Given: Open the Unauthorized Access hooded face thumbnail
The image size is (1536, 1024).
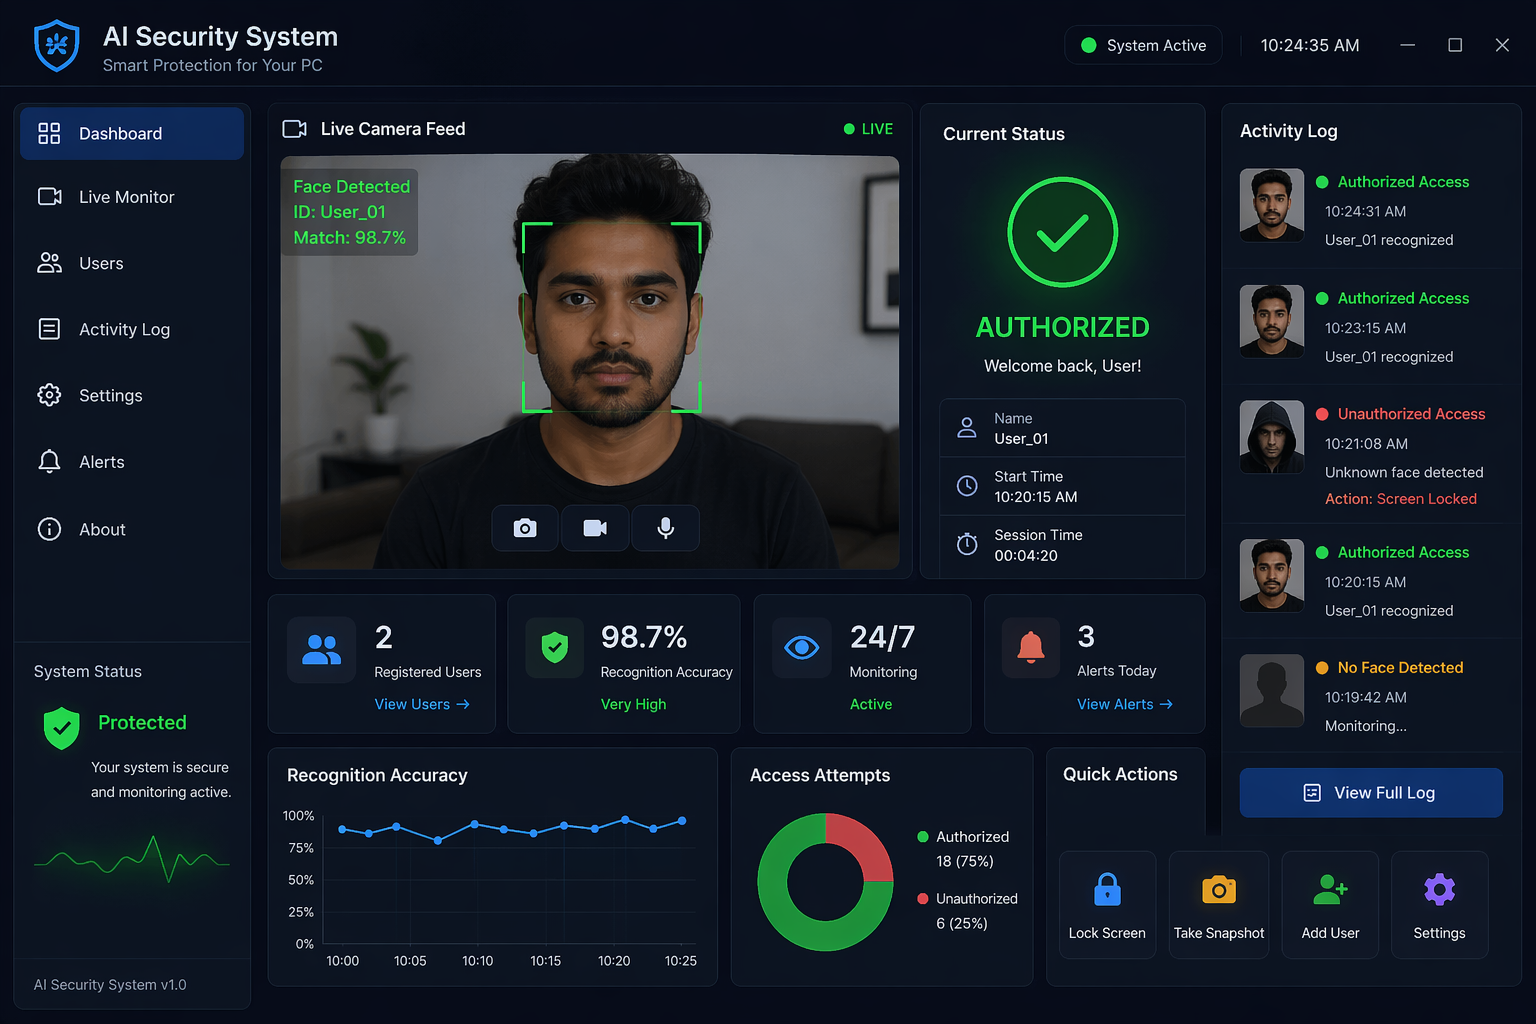Looking at the screenshot, I should click(x=1272, y=437).
